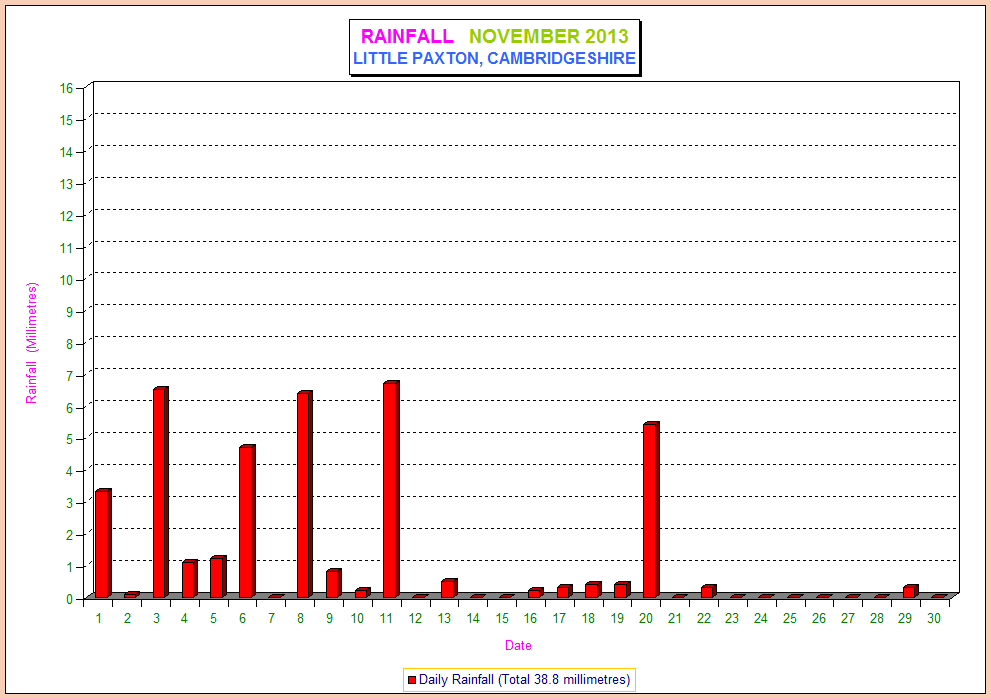
Task: Click y-axis value label 13
Action: pos(67,184)
